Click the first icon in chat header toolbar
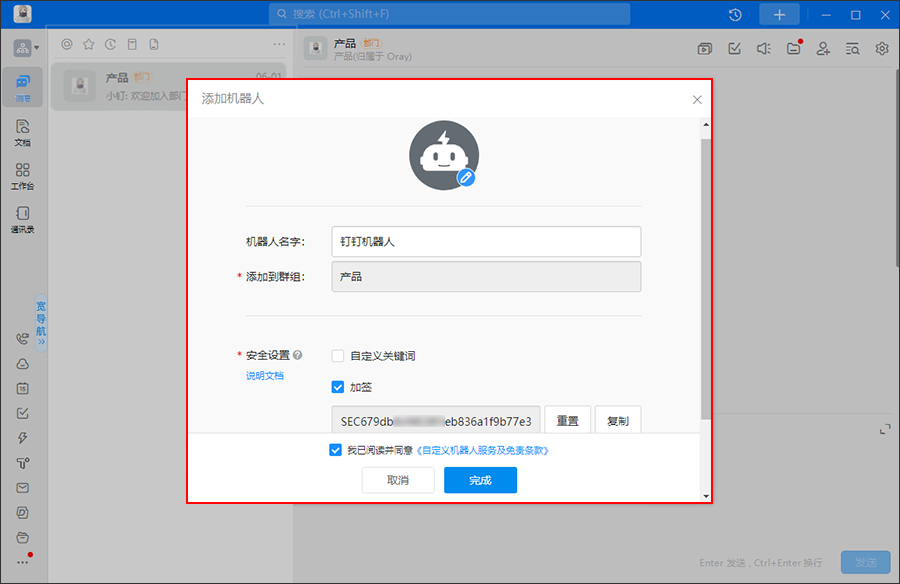 click(x=705, y=49)
